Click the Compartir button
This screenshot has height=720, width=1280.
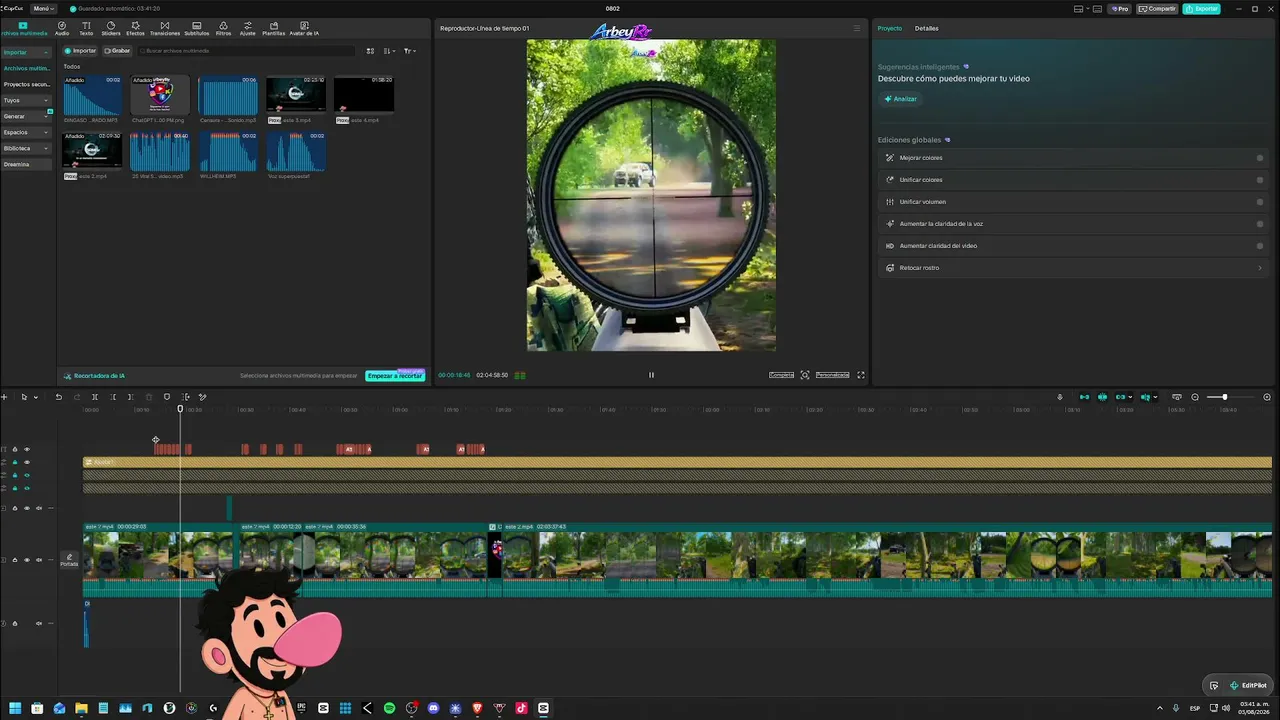[x=1157, y=9]
